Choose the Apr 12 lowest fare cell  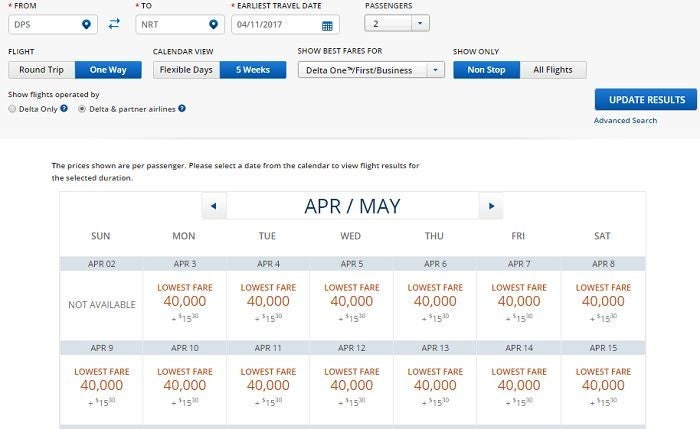351,385
